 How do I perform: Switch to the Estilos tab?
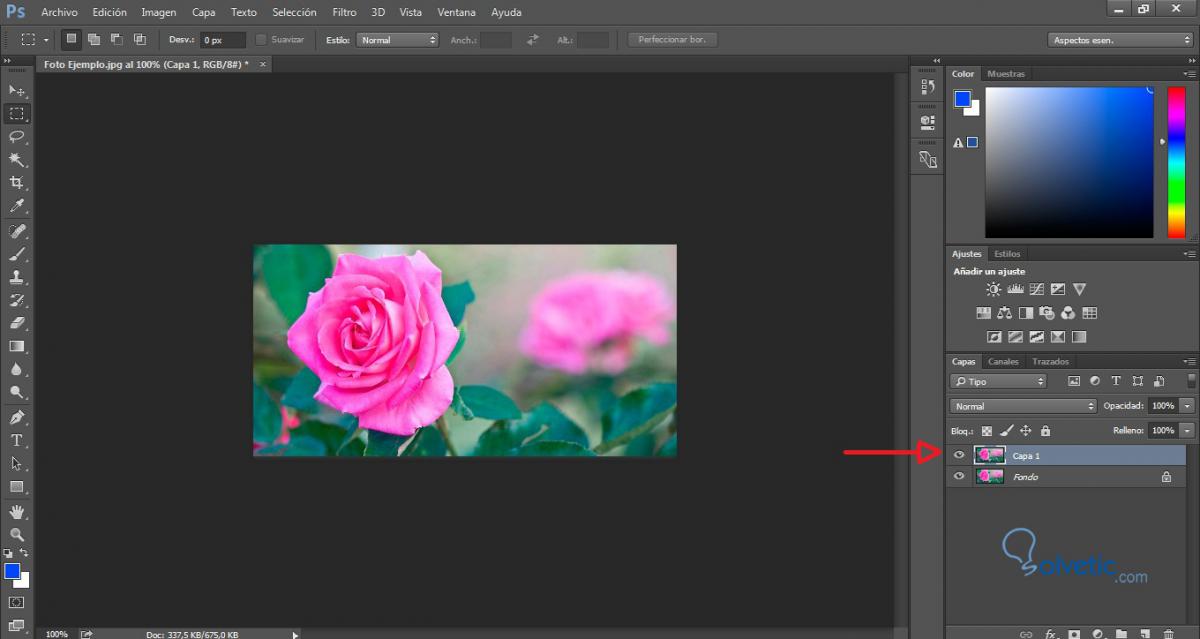point(1007,254)
